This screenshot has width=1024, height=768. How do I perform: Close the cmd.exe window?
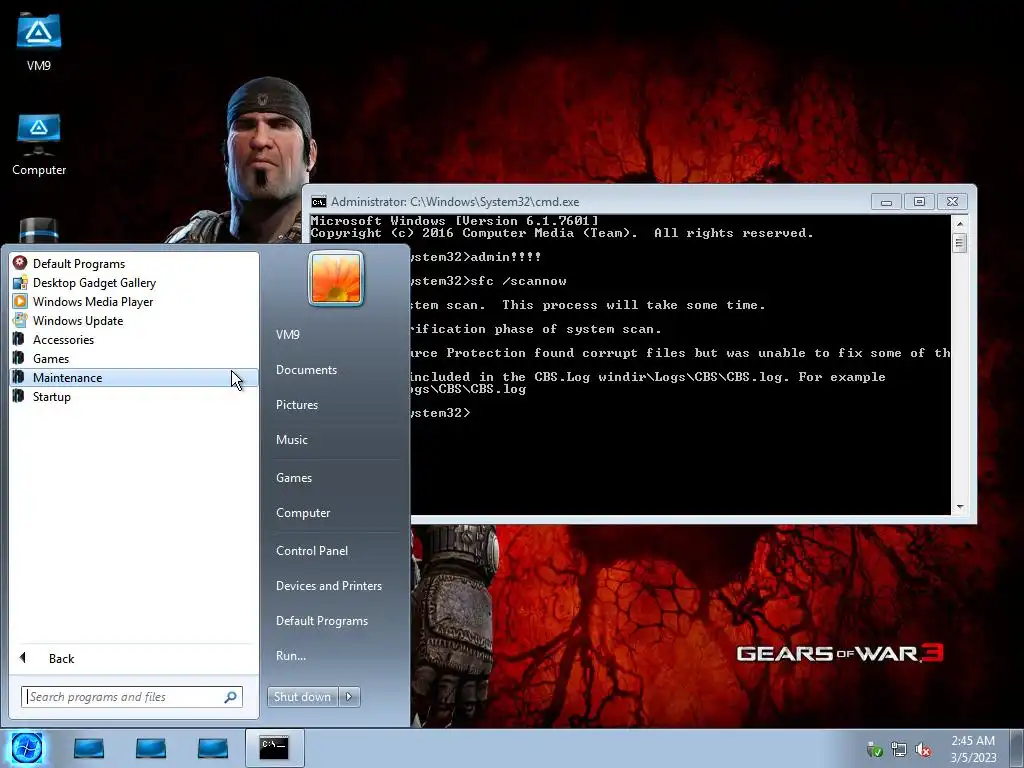pyautogui.click(x=952, y=202)
